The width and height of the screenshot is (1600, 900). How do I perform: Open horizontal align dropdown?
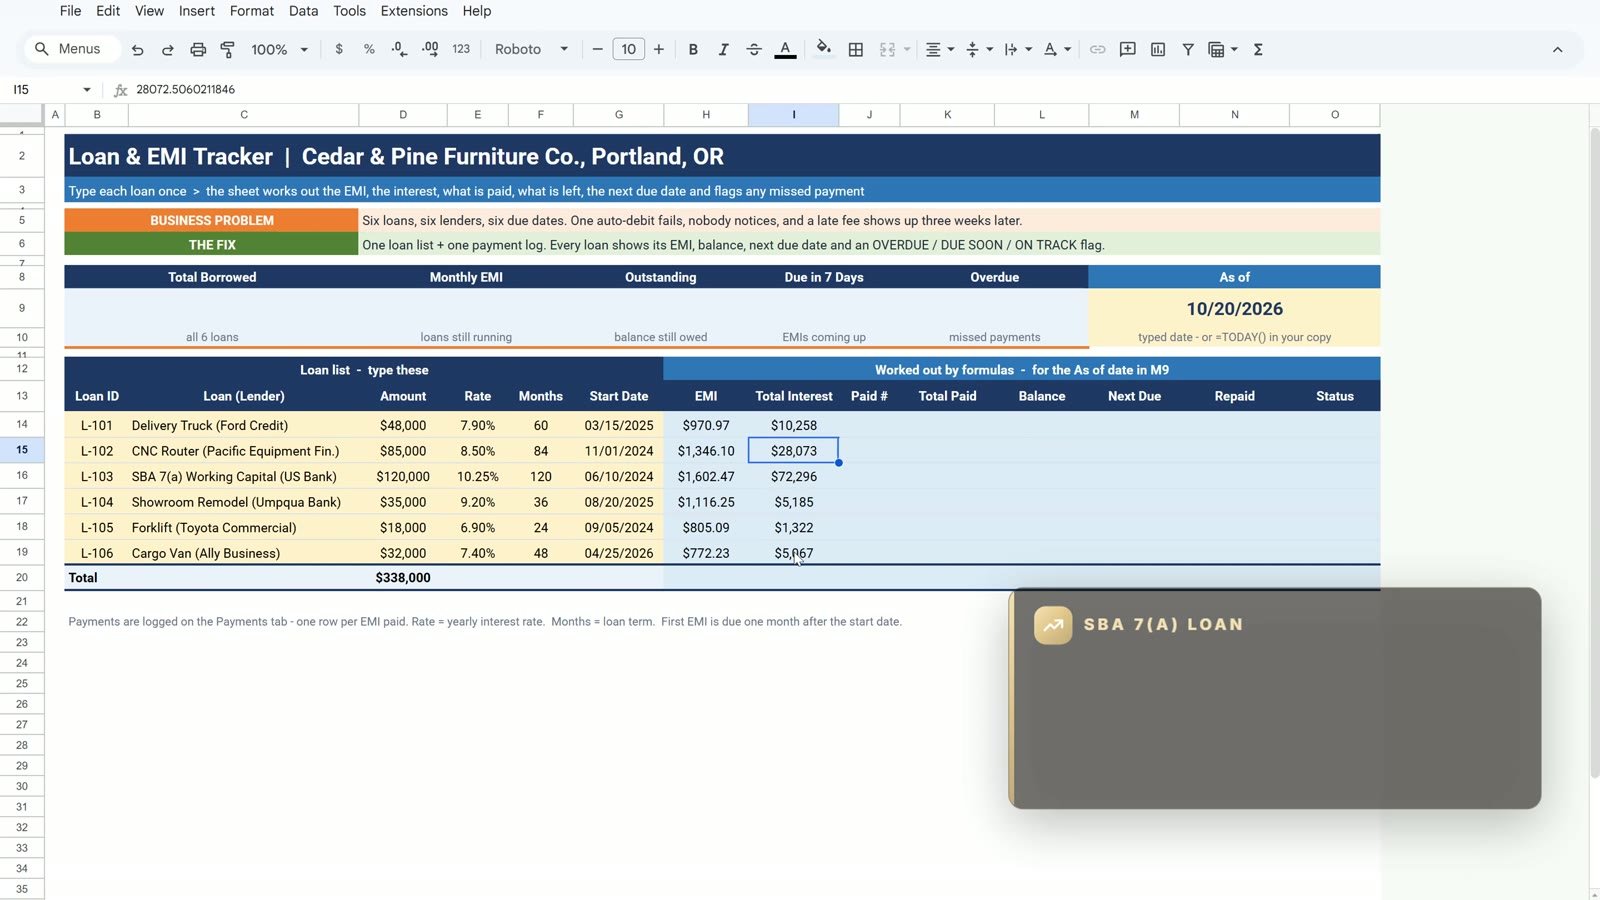coord(939,49)
